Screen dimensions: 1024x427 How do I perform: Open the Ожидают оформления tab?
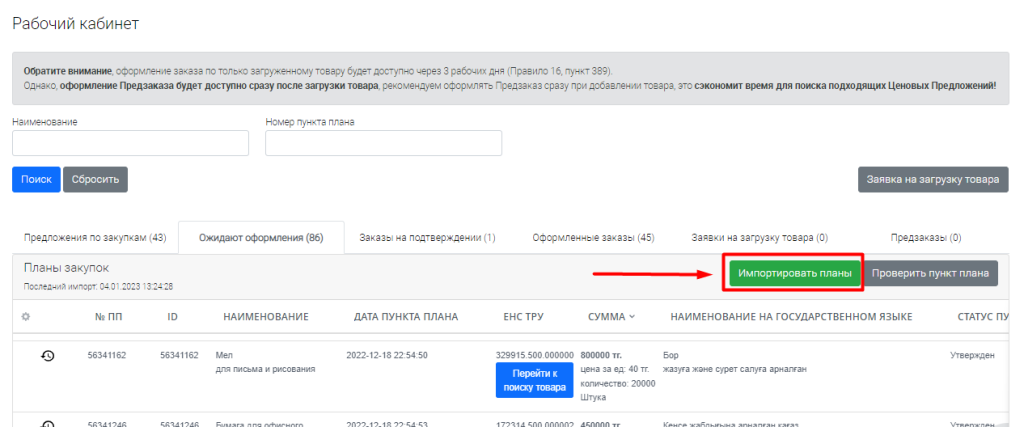[x=261, y=238]
